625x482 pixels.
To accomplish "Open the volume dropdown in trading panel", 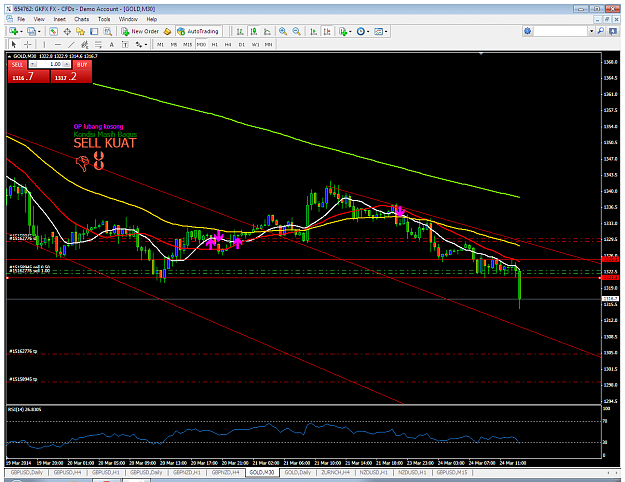I will click(33, 64).
